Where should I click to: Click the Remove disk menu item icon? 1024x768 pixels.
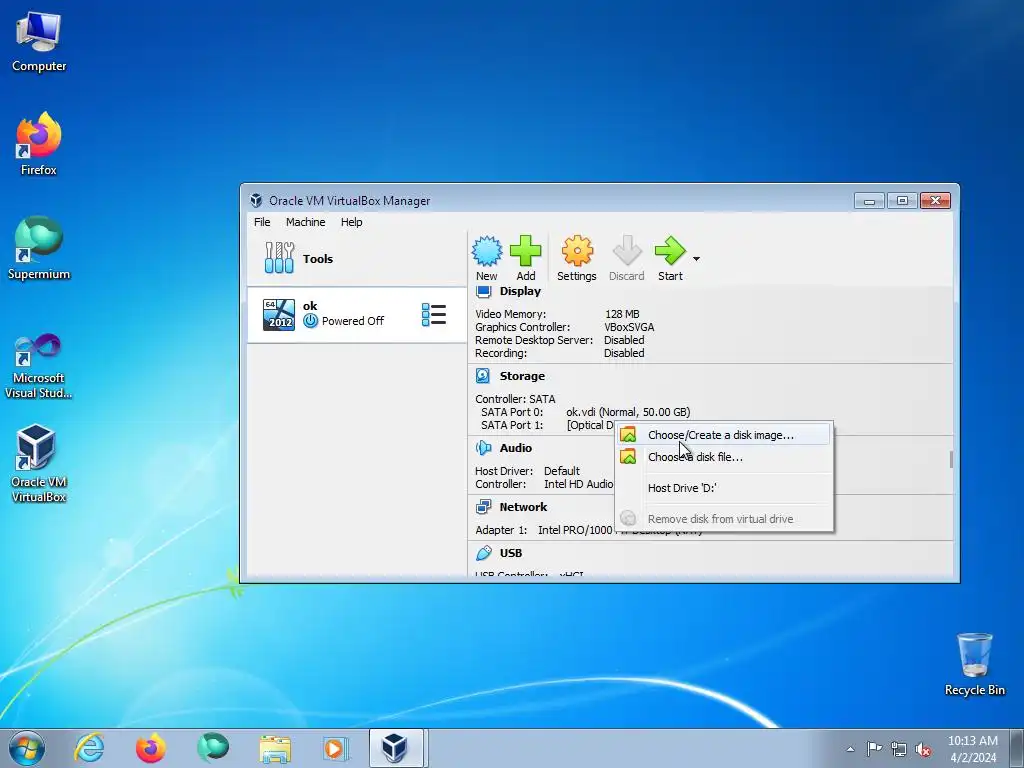pyautogui.click(x=628, y=519)
